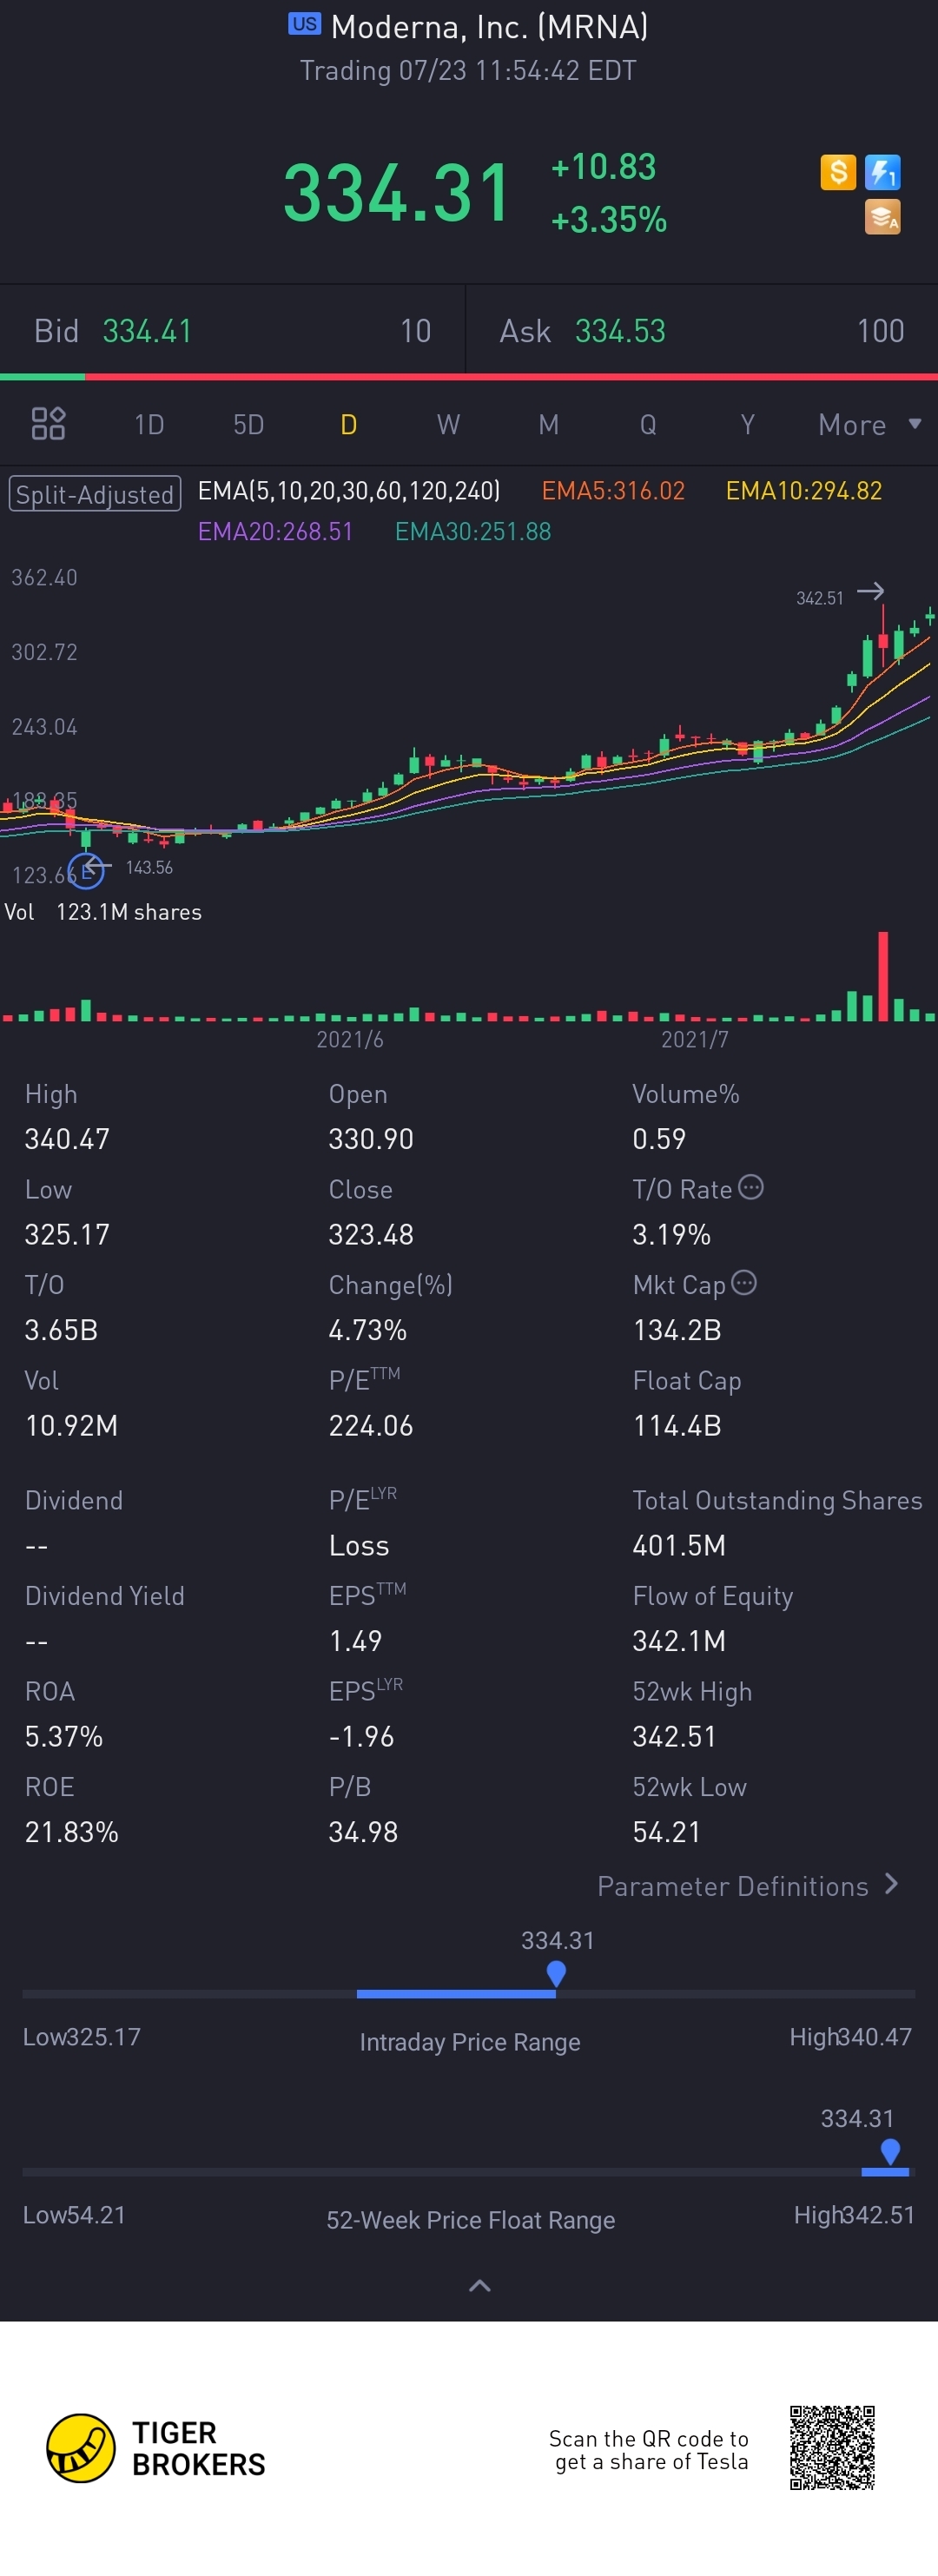This screenshot has width=938, height=2576.
Task: Tap the circled E earnings marker on chart
Action: click(x=86, y=871)
